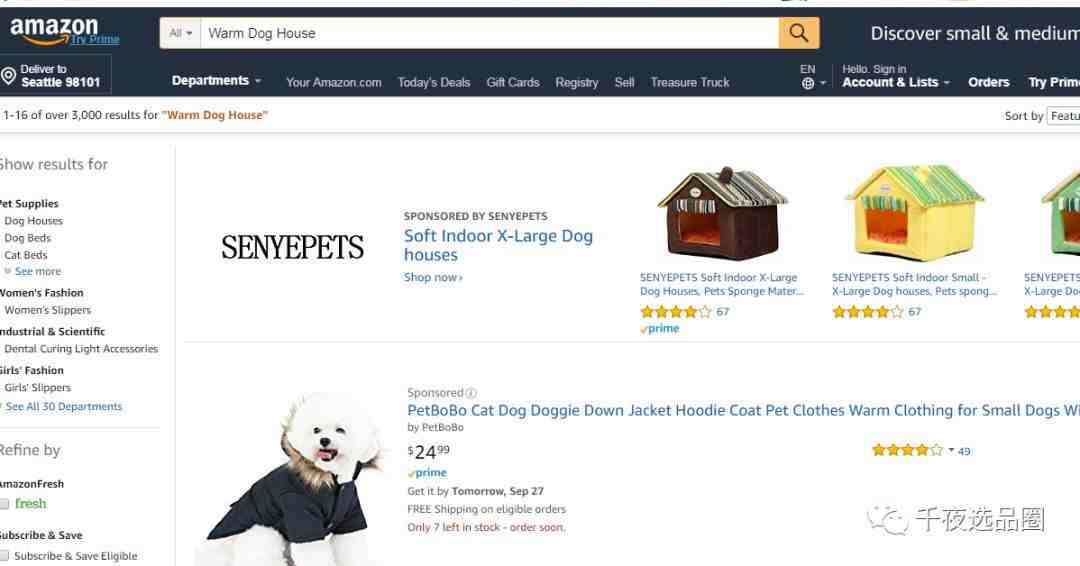
Task: Click the EN language globe icon
Action: [808, 83]
